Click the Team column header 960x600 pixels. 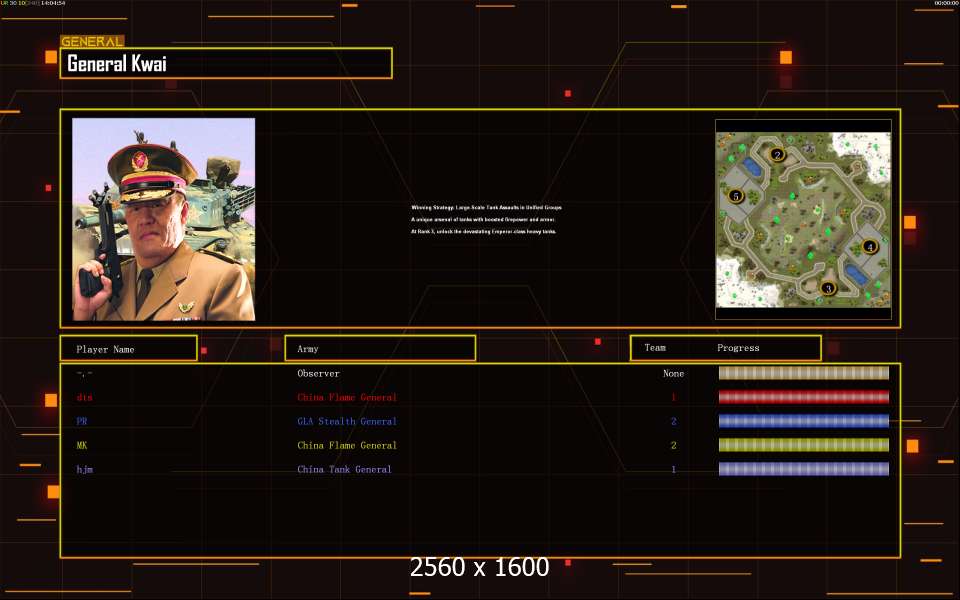655,348
